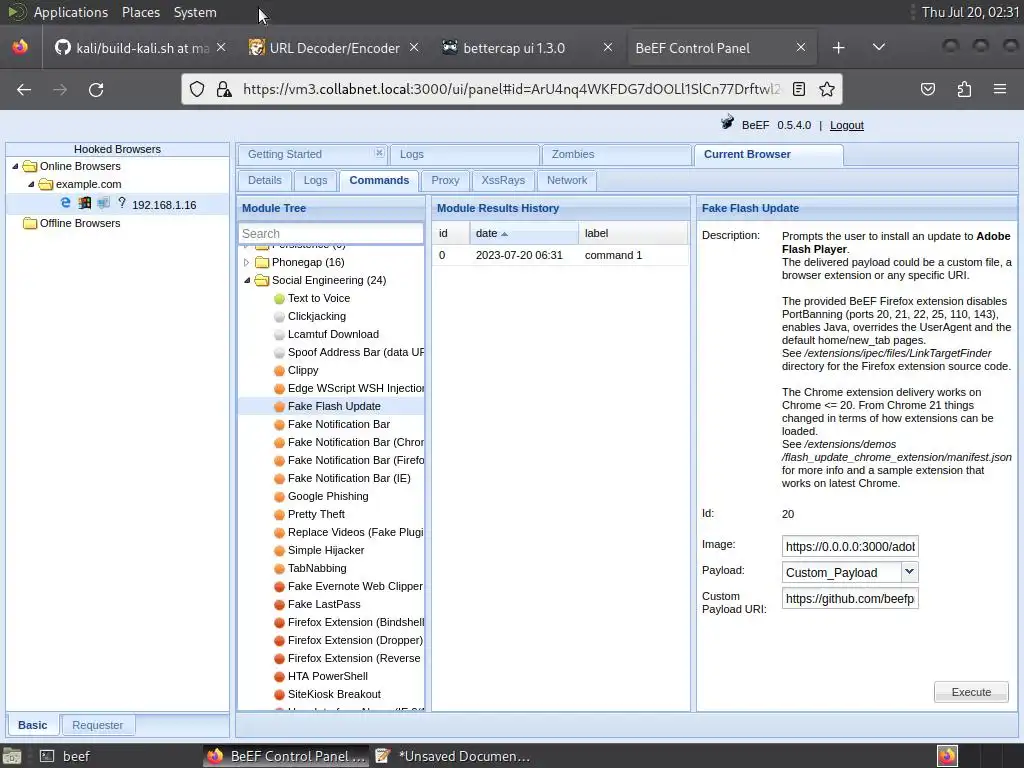
Task: Open the Payload dropdown arrow
Action: (909, 572)
